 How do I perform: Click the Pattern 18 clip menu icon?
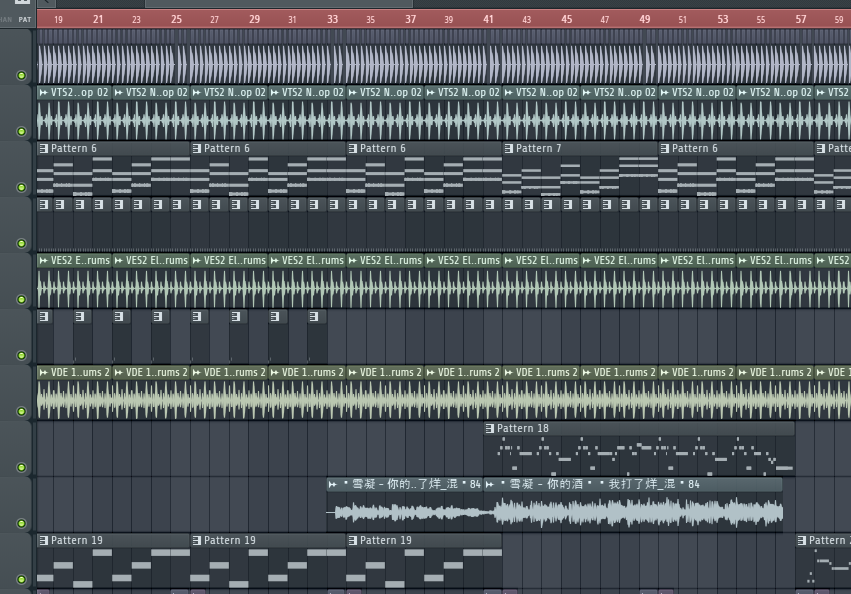[x=490, y=428]
